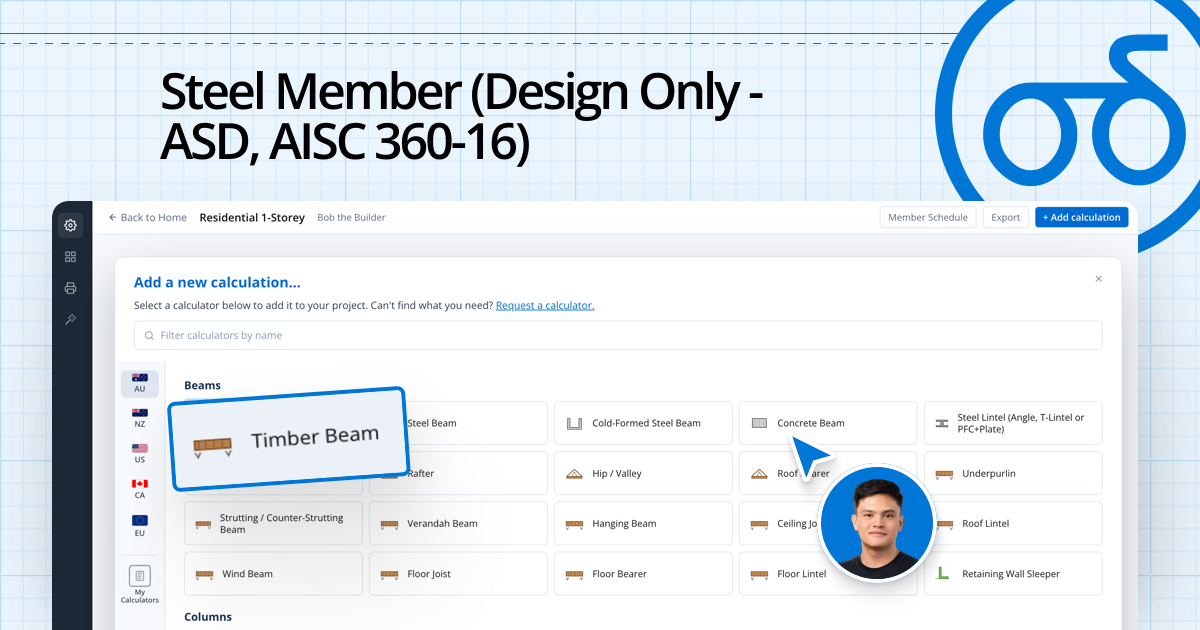
Task: Click the Export button
Action: tap(1005, 217)
